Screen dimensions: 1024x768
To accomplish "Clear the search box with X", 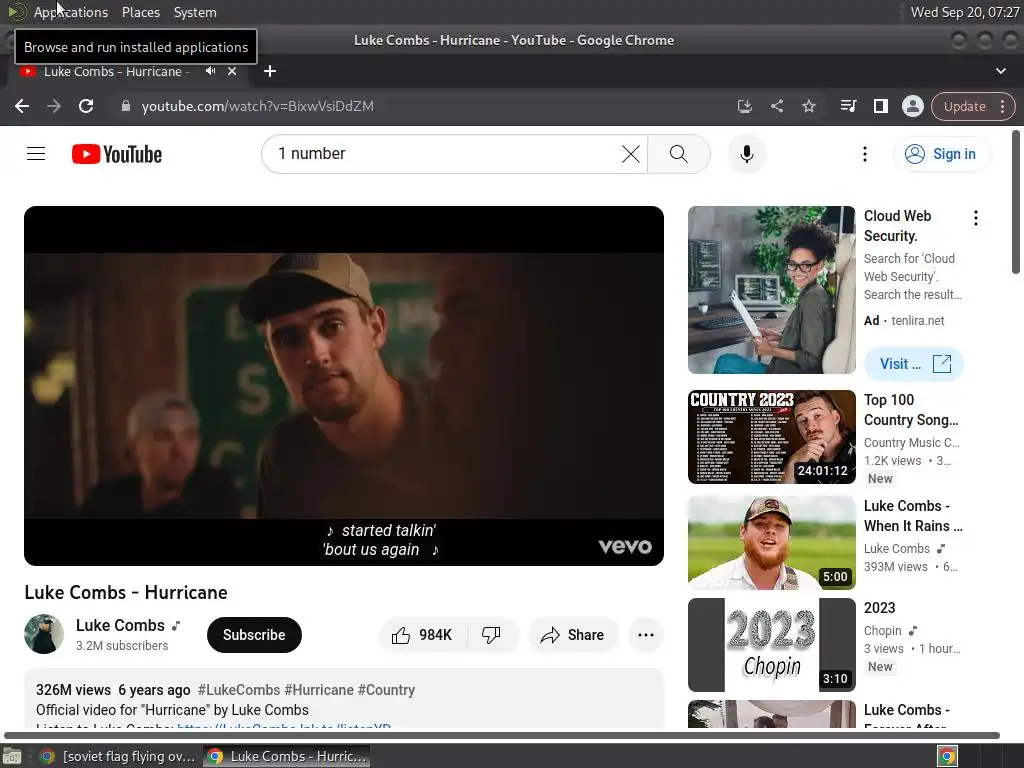I will point(630,154).
